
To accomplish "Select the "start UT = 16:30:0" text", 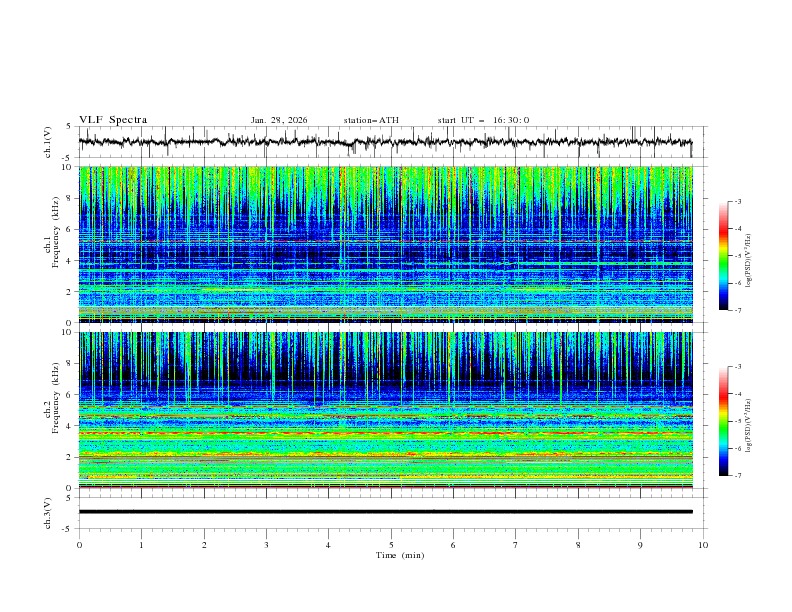I will click(483, 120).
